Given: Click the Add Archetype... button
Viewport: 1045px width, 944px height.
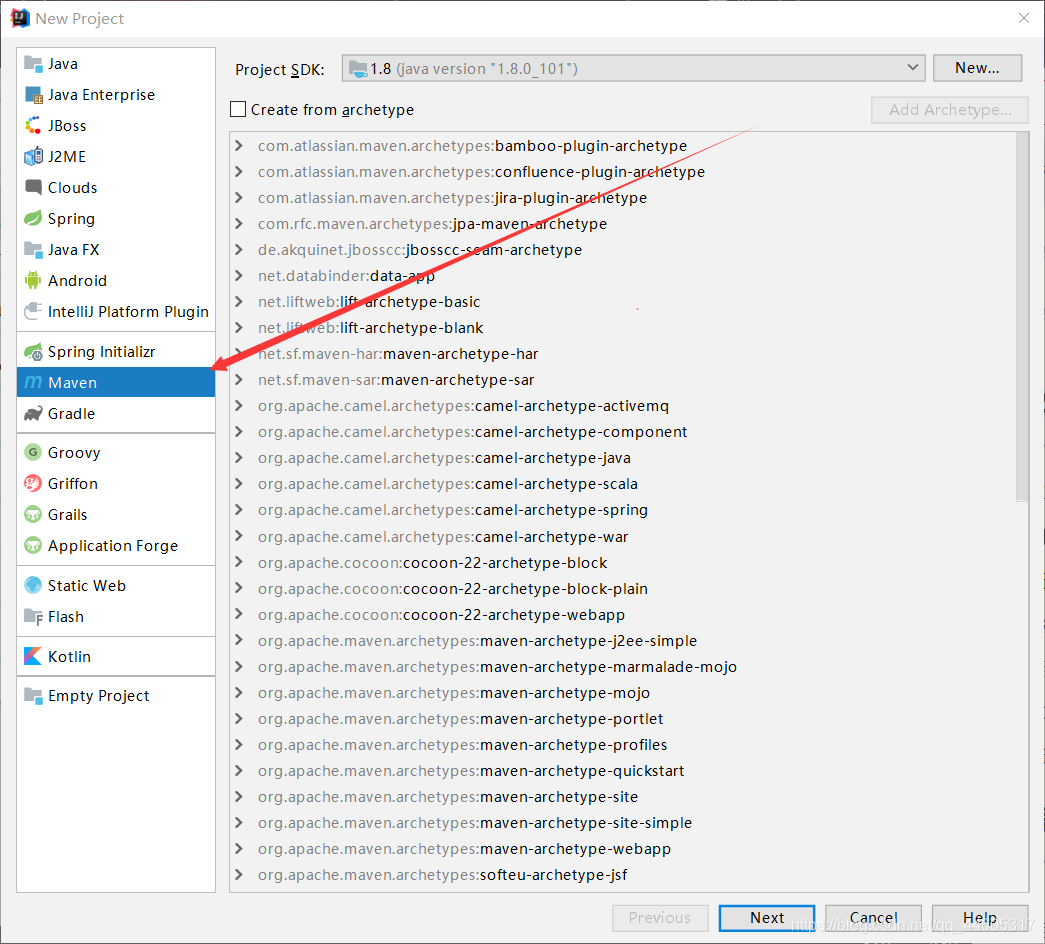Looking at the screenshot, I should point(950,110).
